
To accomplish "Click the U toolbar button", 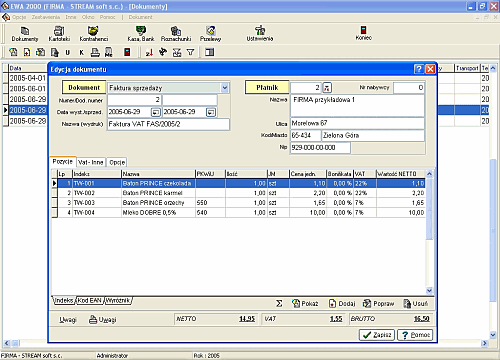I will pyautogui.click(x=68, y=52).
